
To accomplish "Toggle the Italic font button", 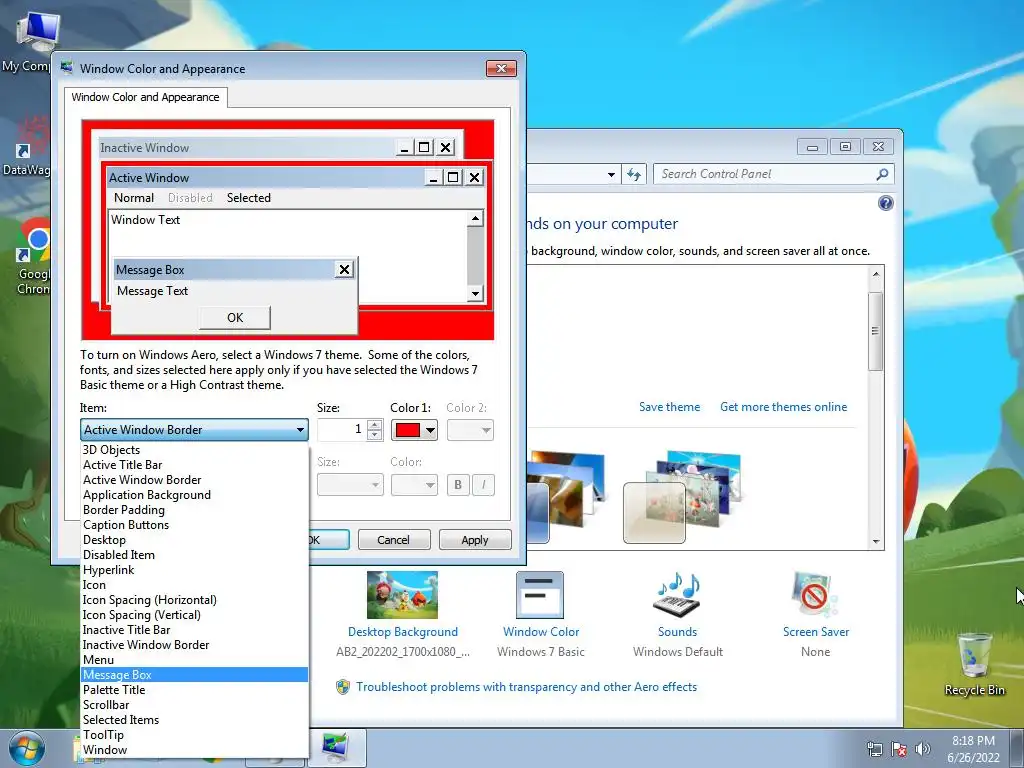I will [483, 485].
